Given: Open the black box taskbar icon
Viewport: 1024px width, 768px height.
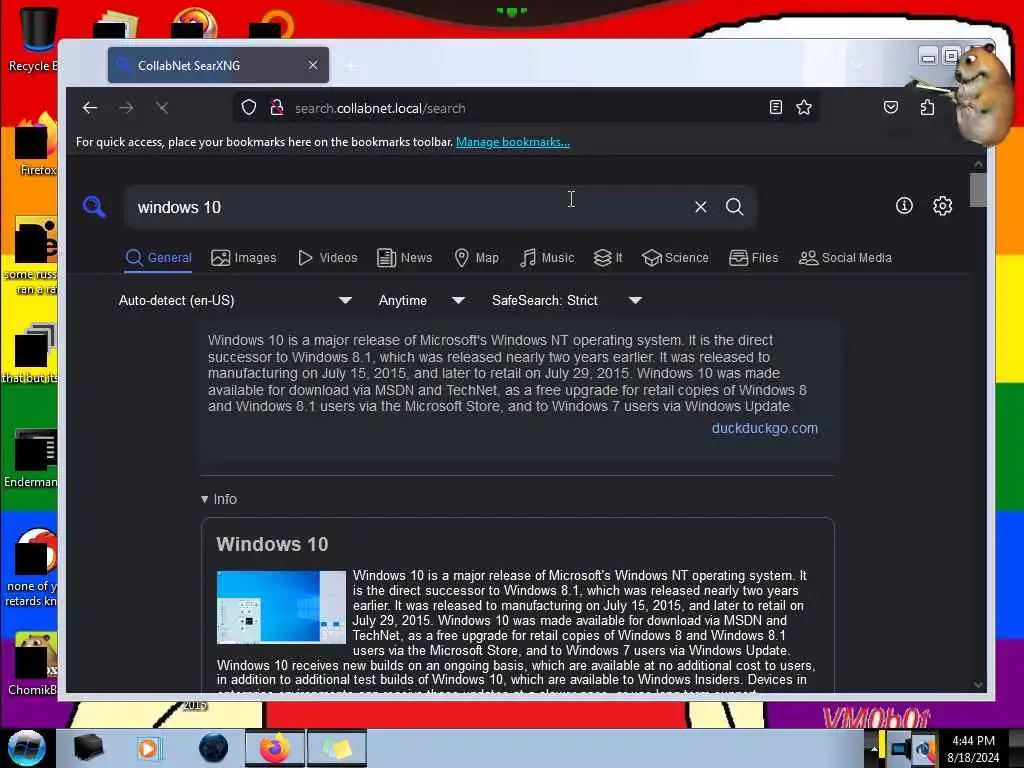Looking at the screenshot, I should pyautogui.click(x=88, y=748).
